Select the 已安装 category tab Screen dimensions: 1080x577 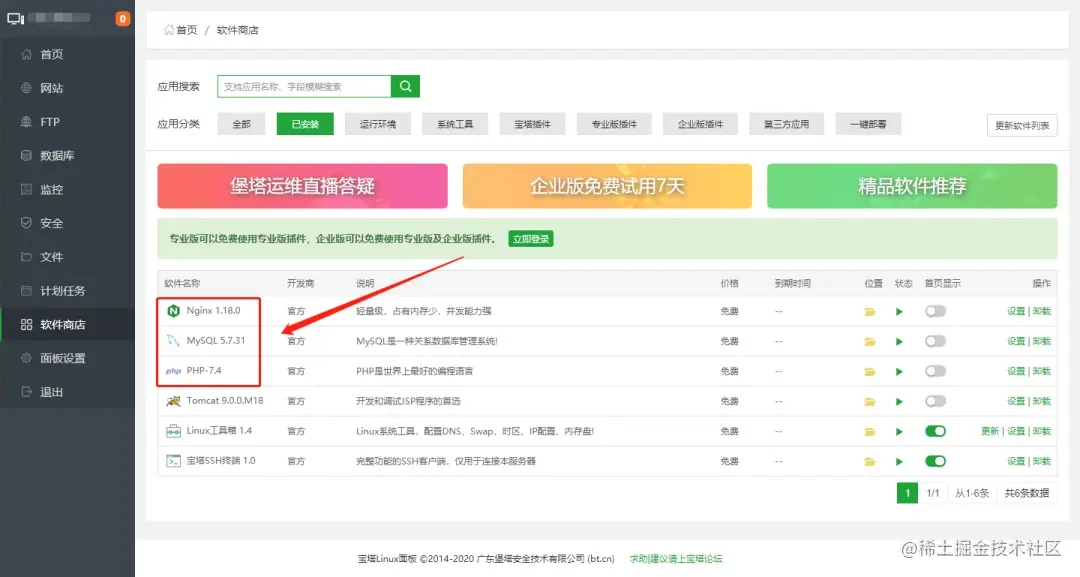[305, 124]
